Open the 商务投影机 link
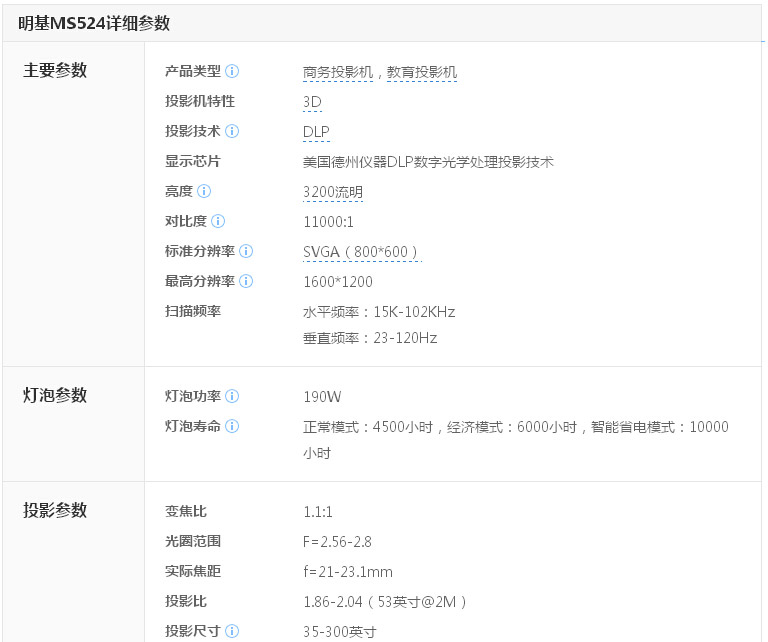The height and width of the screenshot is (642, 768). coord(338,72)
